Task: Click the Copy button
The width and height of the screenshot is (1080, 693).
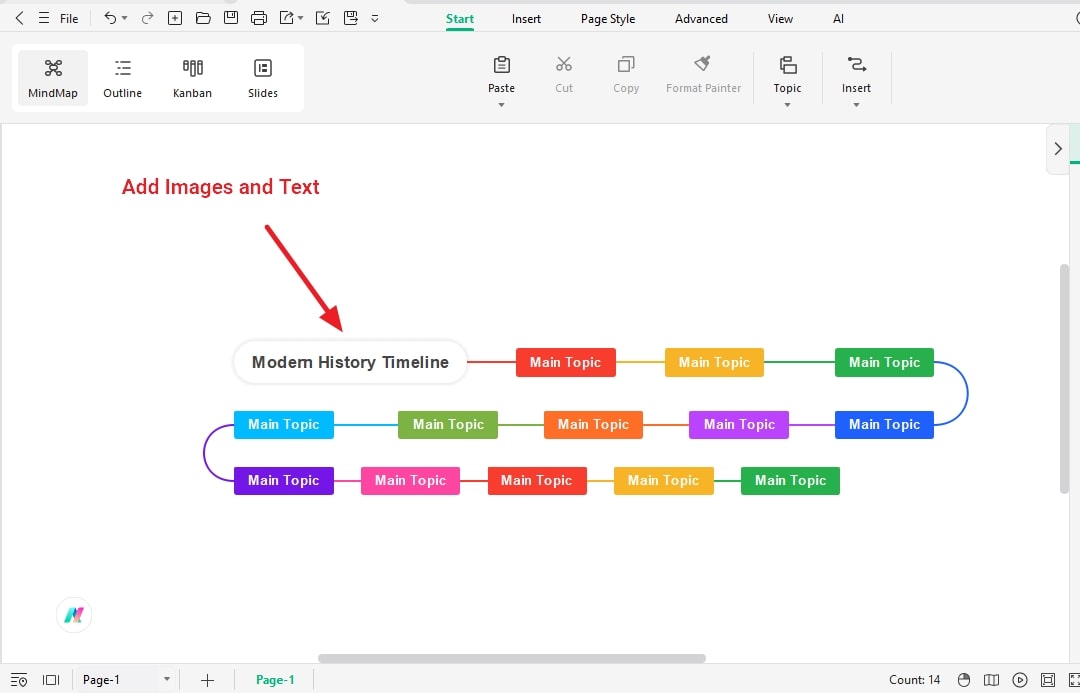Action: (625, 74)
